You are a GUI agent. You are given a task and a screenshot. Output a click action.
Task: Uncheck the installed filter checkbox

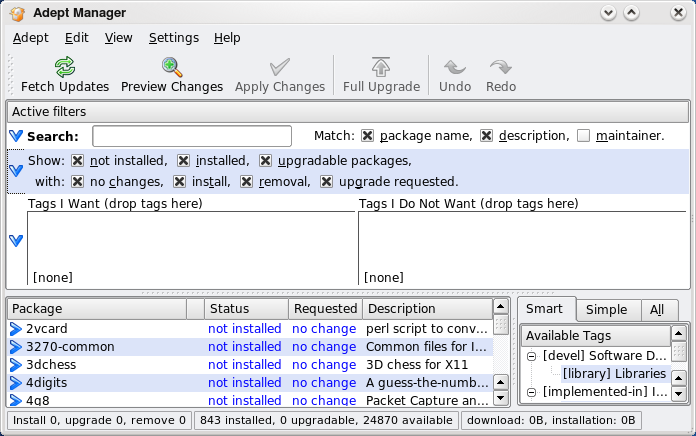(x=183, y=161)
